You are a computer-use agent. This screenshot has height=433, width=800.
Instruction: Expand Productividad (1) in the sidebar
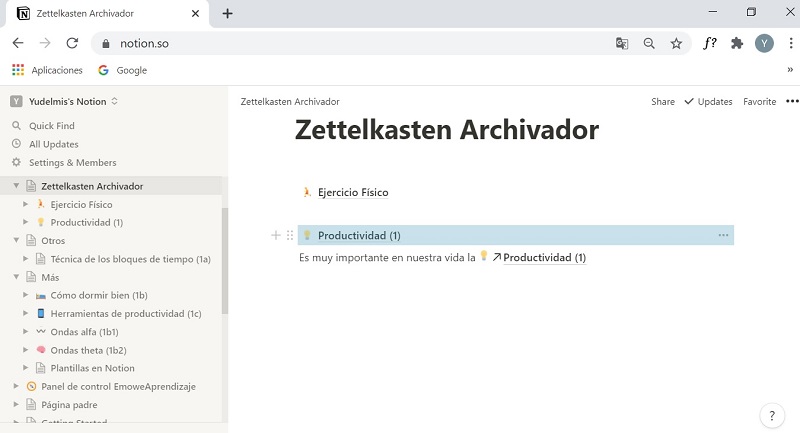click(26, 222)
